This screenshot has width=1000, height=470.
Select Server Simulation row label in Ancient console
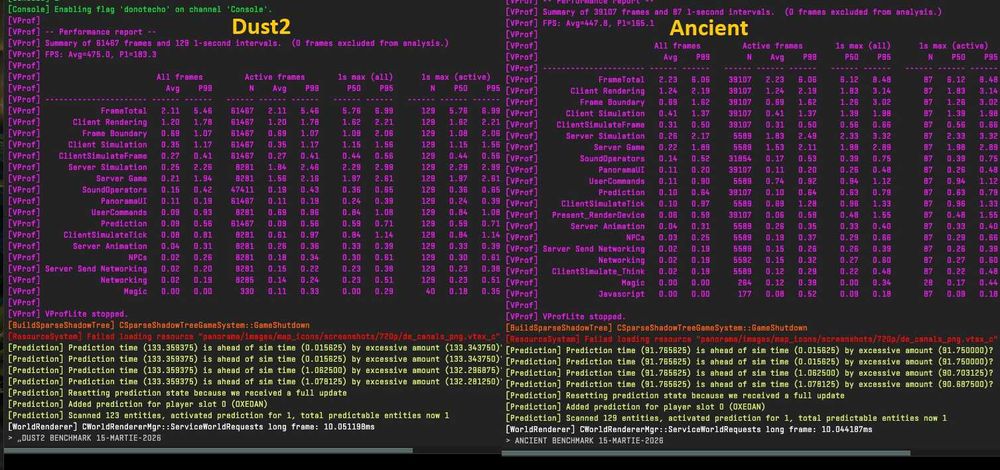605,136
